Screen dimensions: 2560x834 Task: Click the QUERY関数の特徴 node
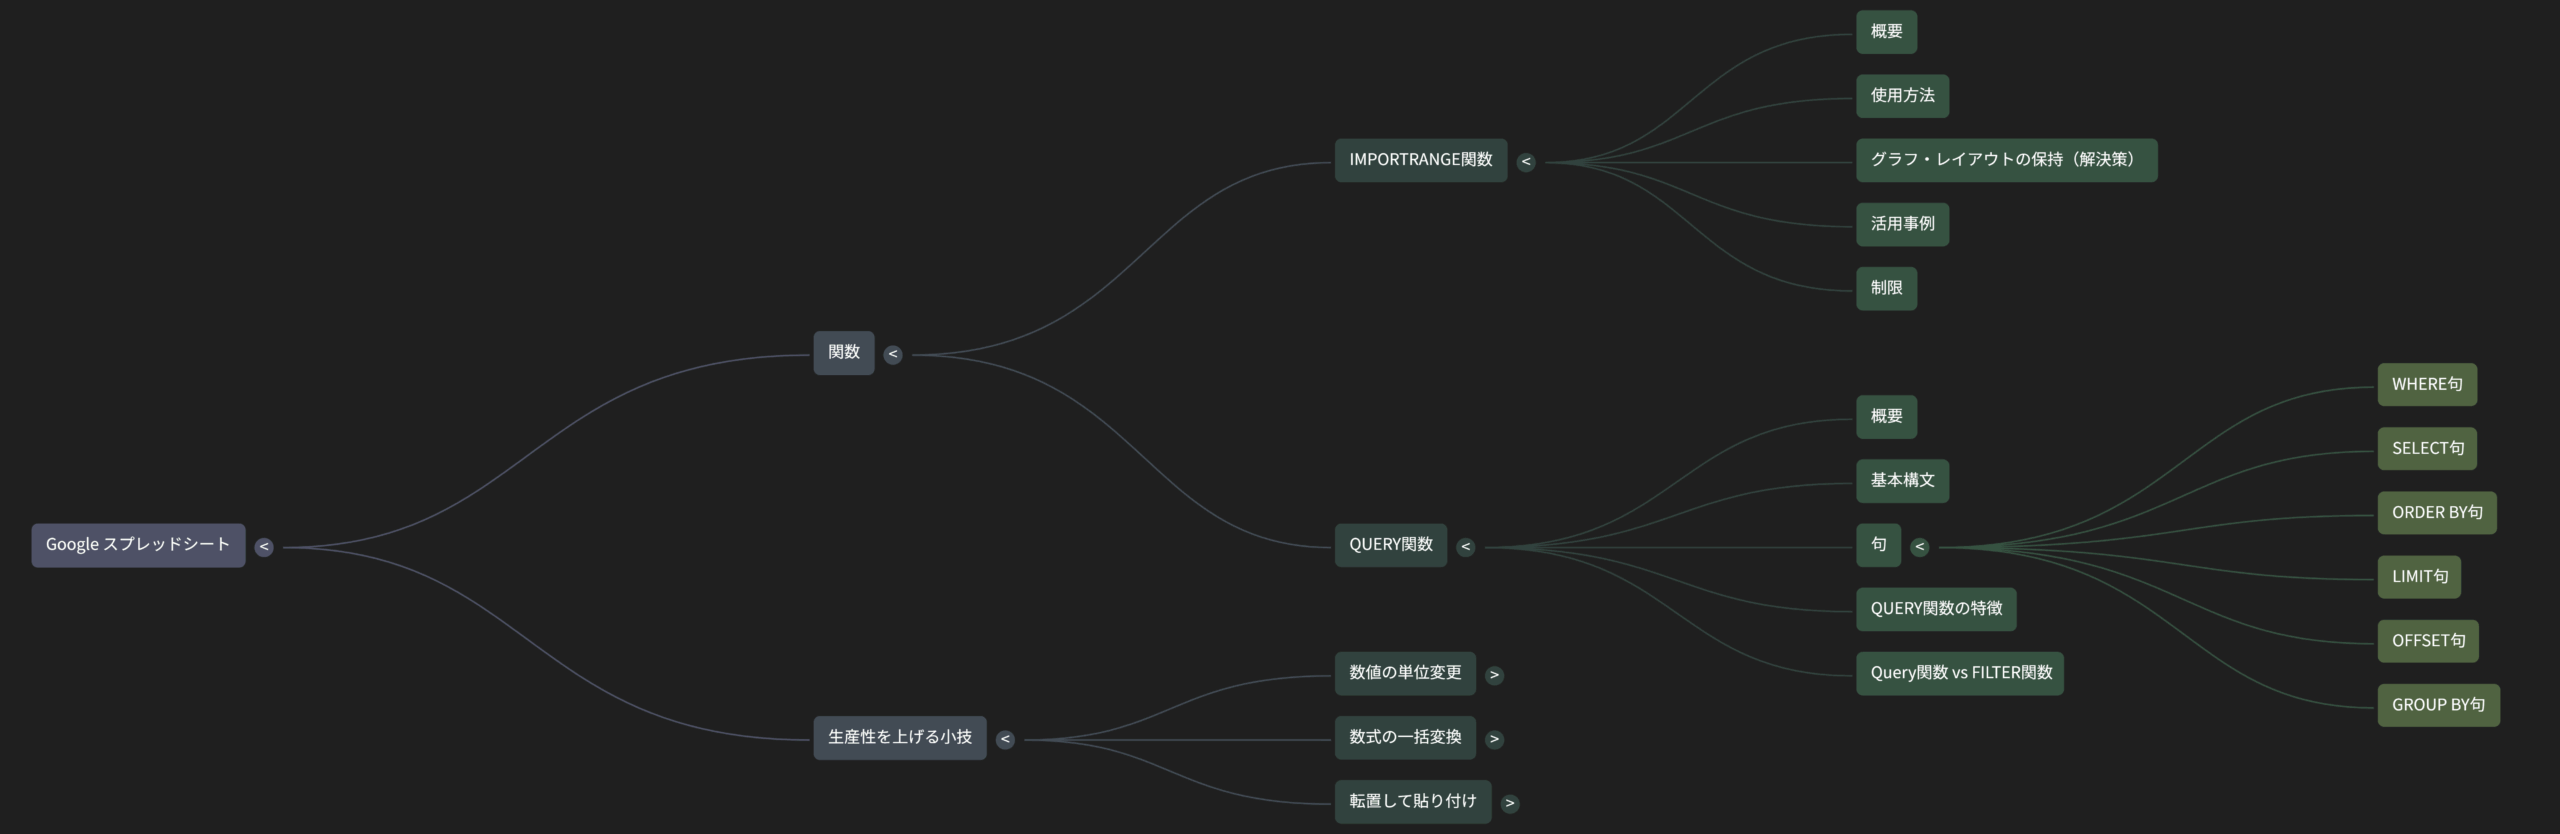pyautogui.click(x=1936, y=609)
